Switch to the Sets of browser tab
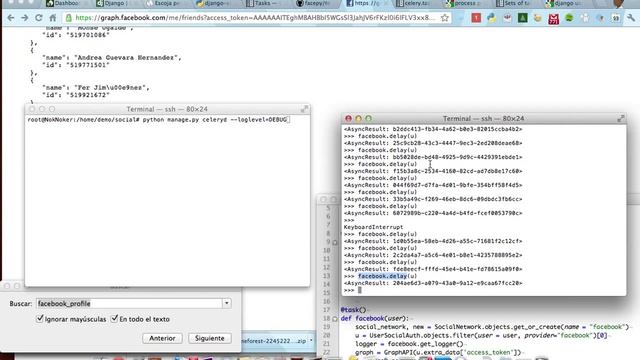This screenshot has height=360, width=640. [x=513, y=4]
